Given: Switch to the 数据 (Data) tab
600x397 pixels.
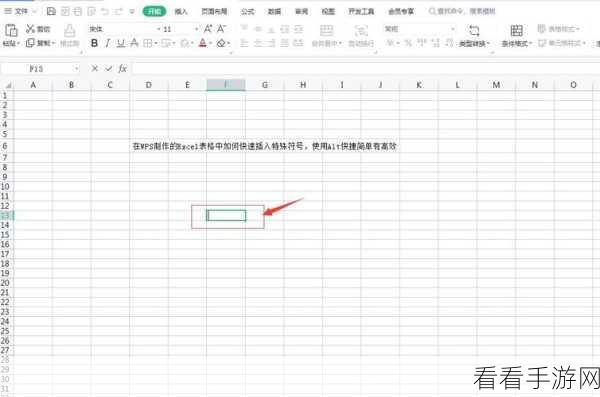Looking at the screenshot, I should click(274, 11).
